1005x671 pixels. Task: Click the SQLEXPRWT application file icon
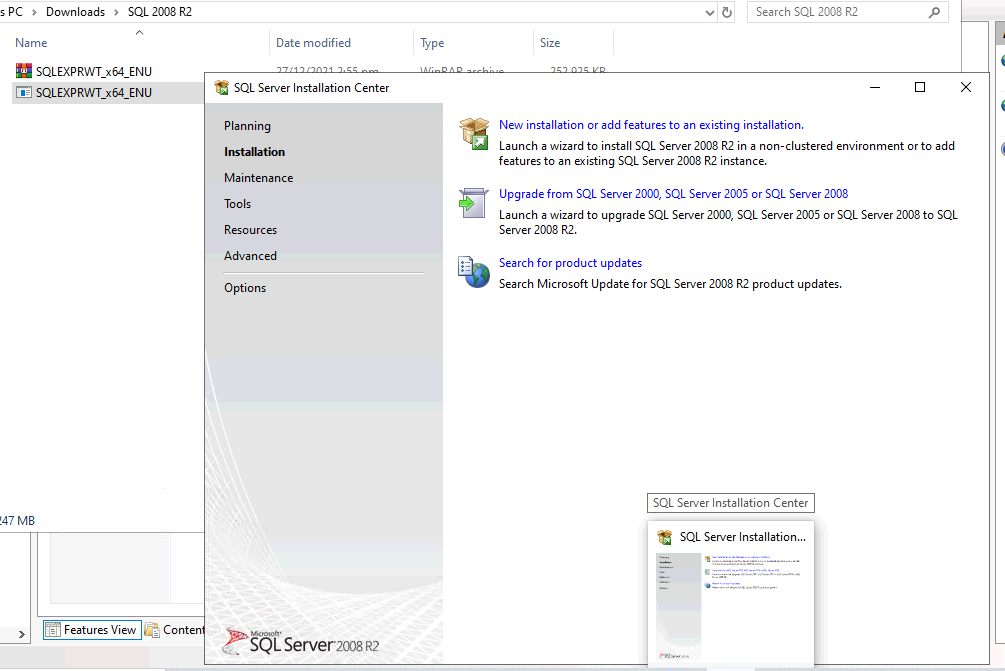point(24,92)
